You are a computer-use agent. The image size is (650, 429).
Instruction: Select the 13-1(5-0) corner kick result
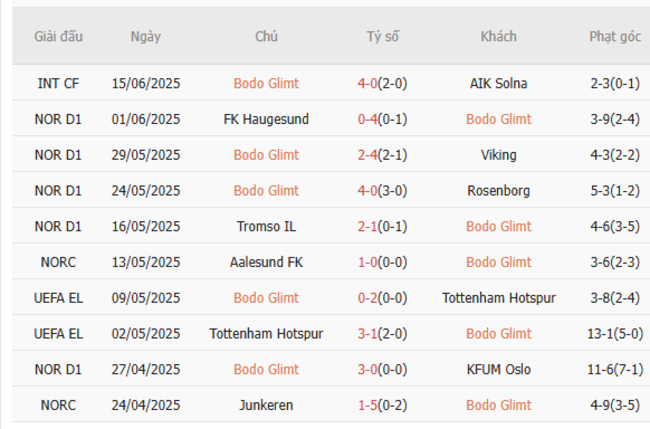coord(614,333)
